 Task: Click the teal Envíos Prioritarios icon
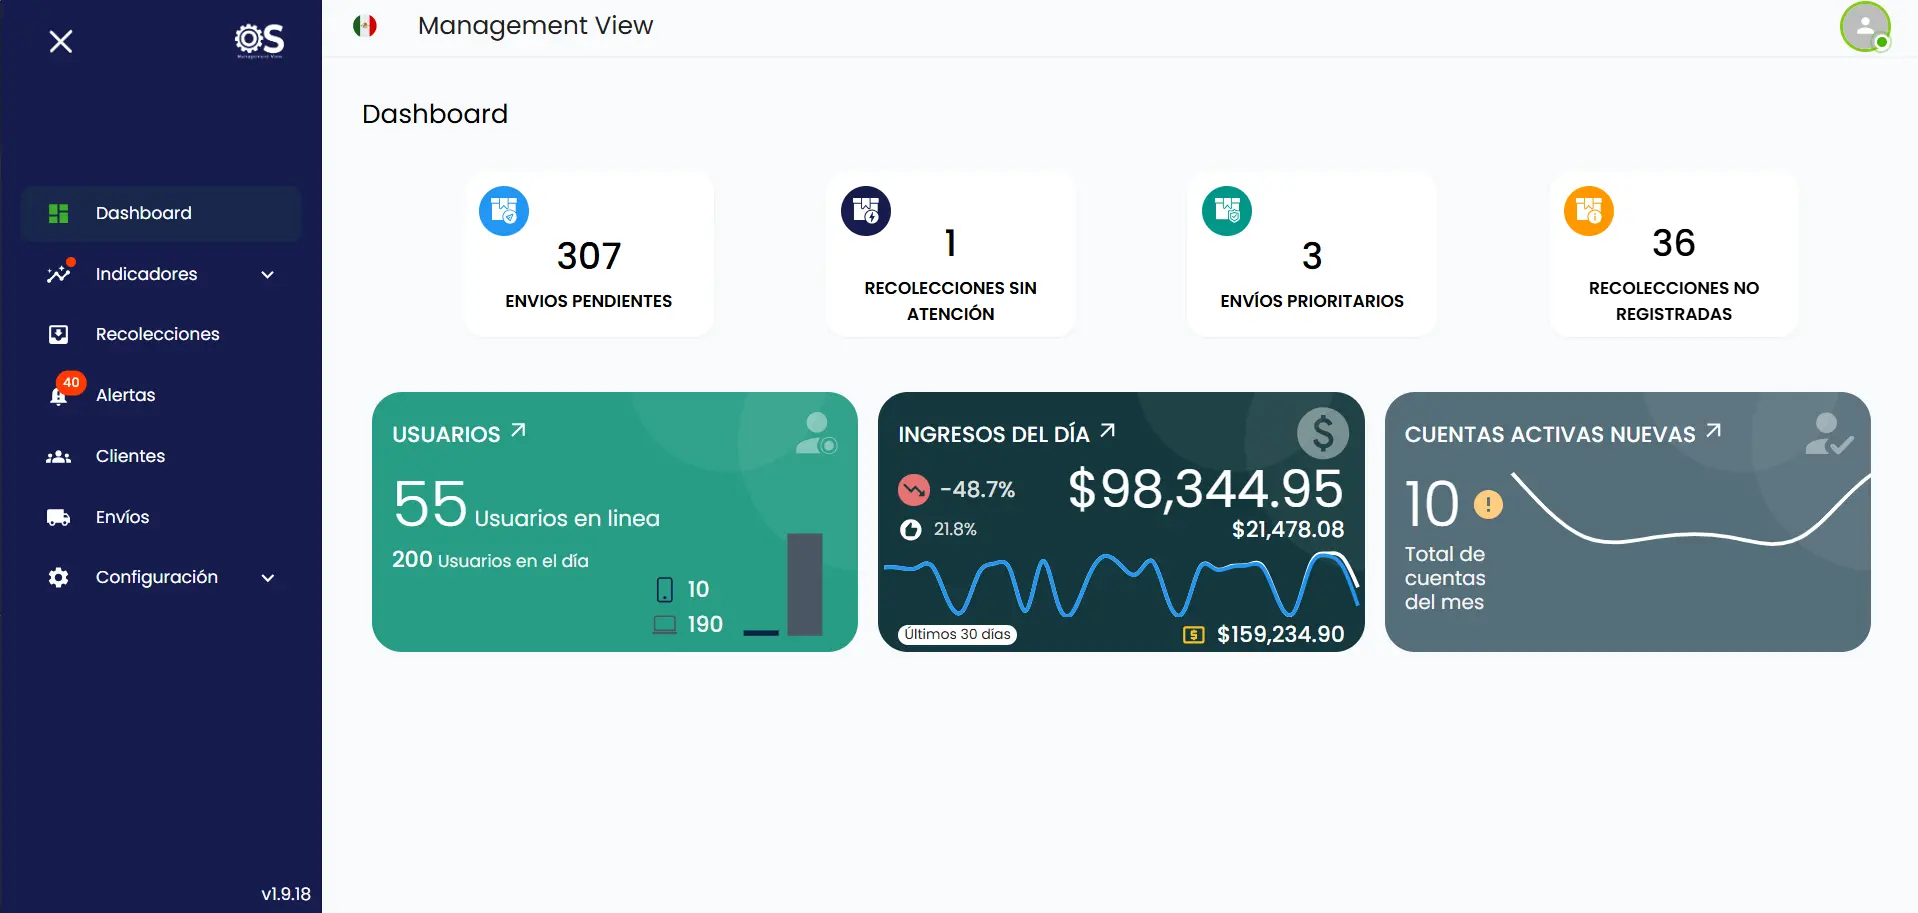coord(1227,211)
